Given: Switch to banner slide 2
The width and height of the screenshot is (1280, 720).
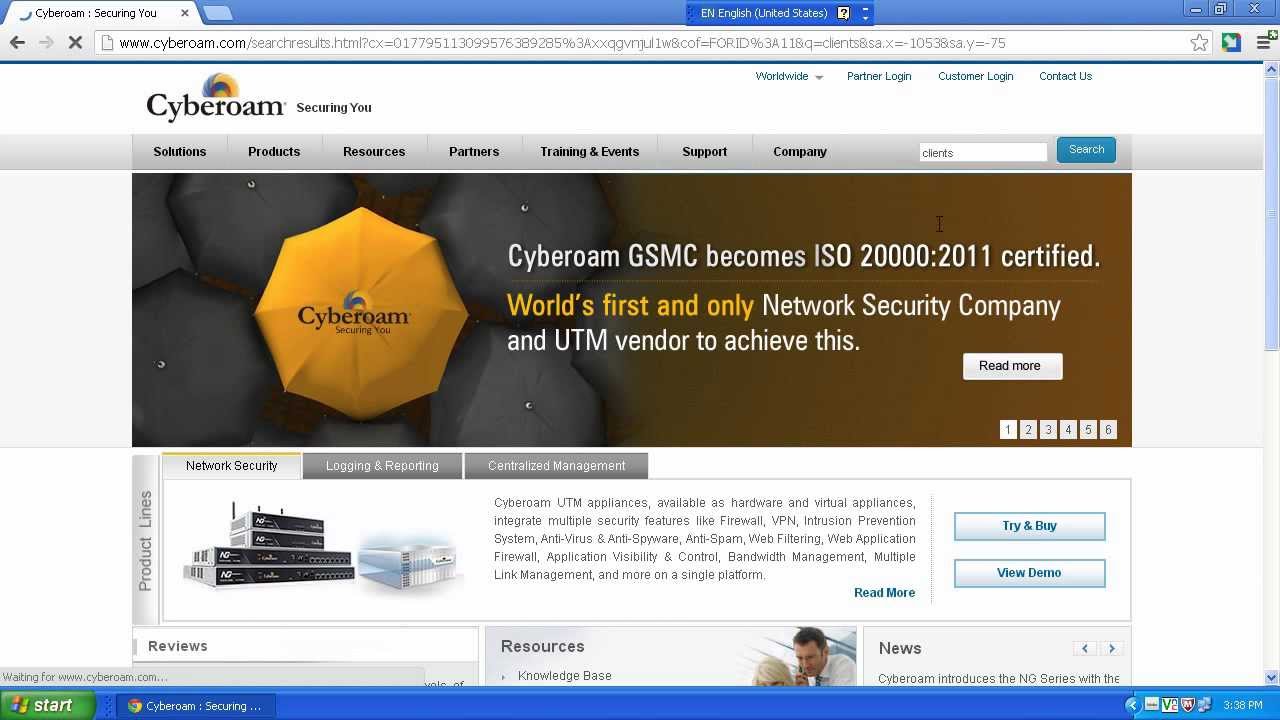Looking at the screenshot, I should click(x=1028, y=429).
